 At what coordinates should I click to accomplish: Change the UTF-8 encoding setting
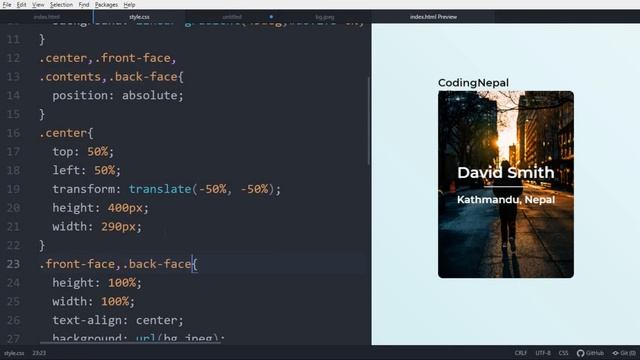tap(543, 353)
